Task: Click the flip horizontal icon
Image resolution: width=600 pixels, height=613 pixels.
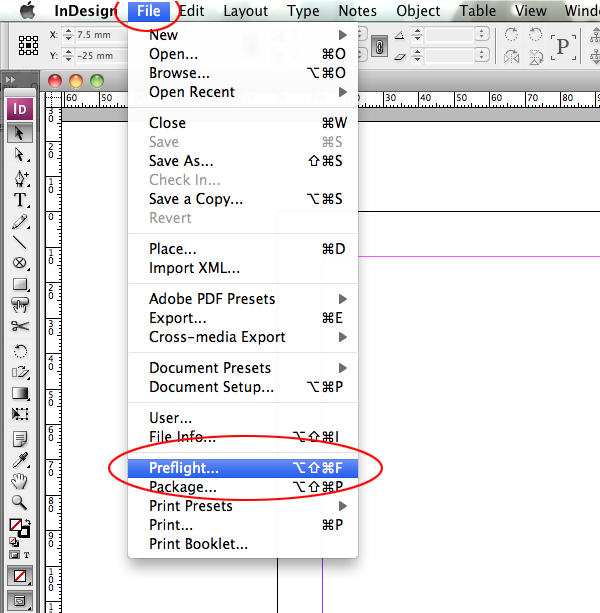Action: 511,57
